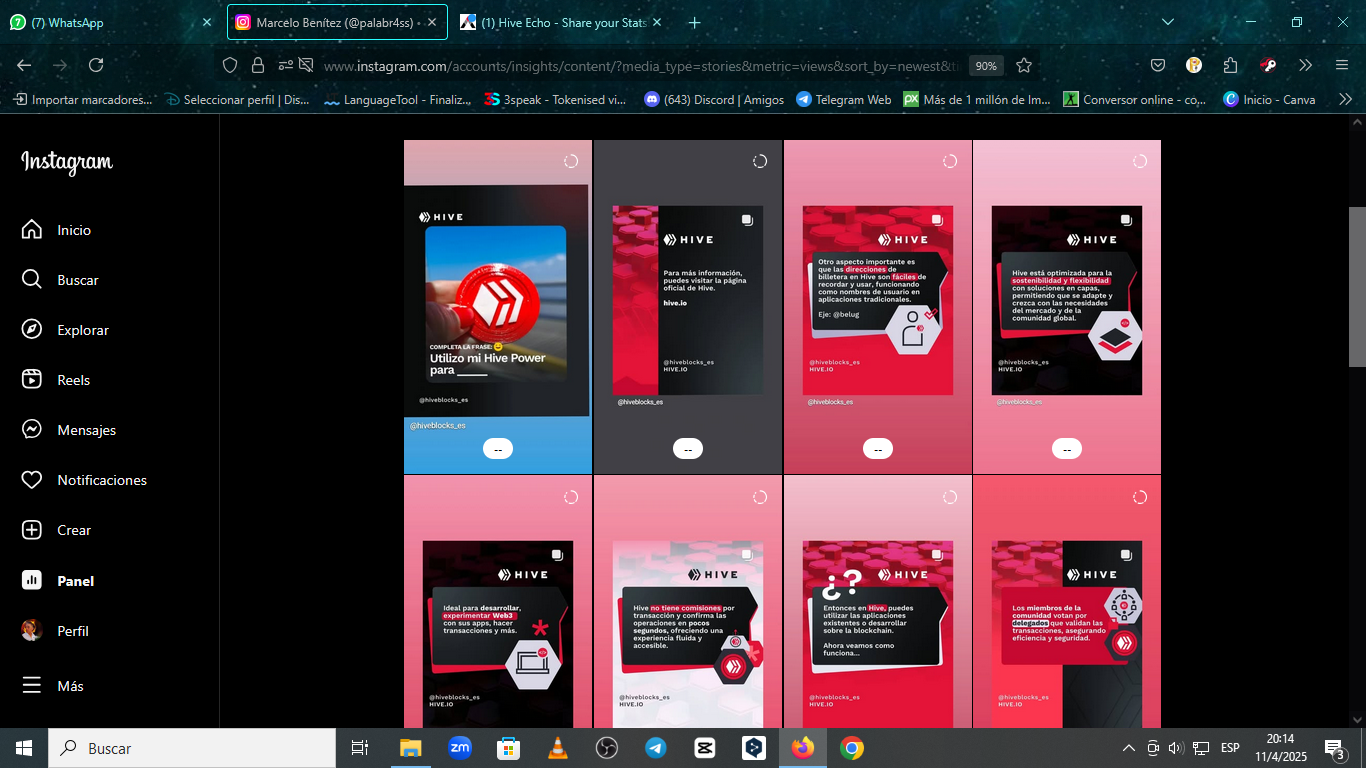Click the taskbar Buscar search box
This screenshot has width=1366, height=768.
pos(192,748)
